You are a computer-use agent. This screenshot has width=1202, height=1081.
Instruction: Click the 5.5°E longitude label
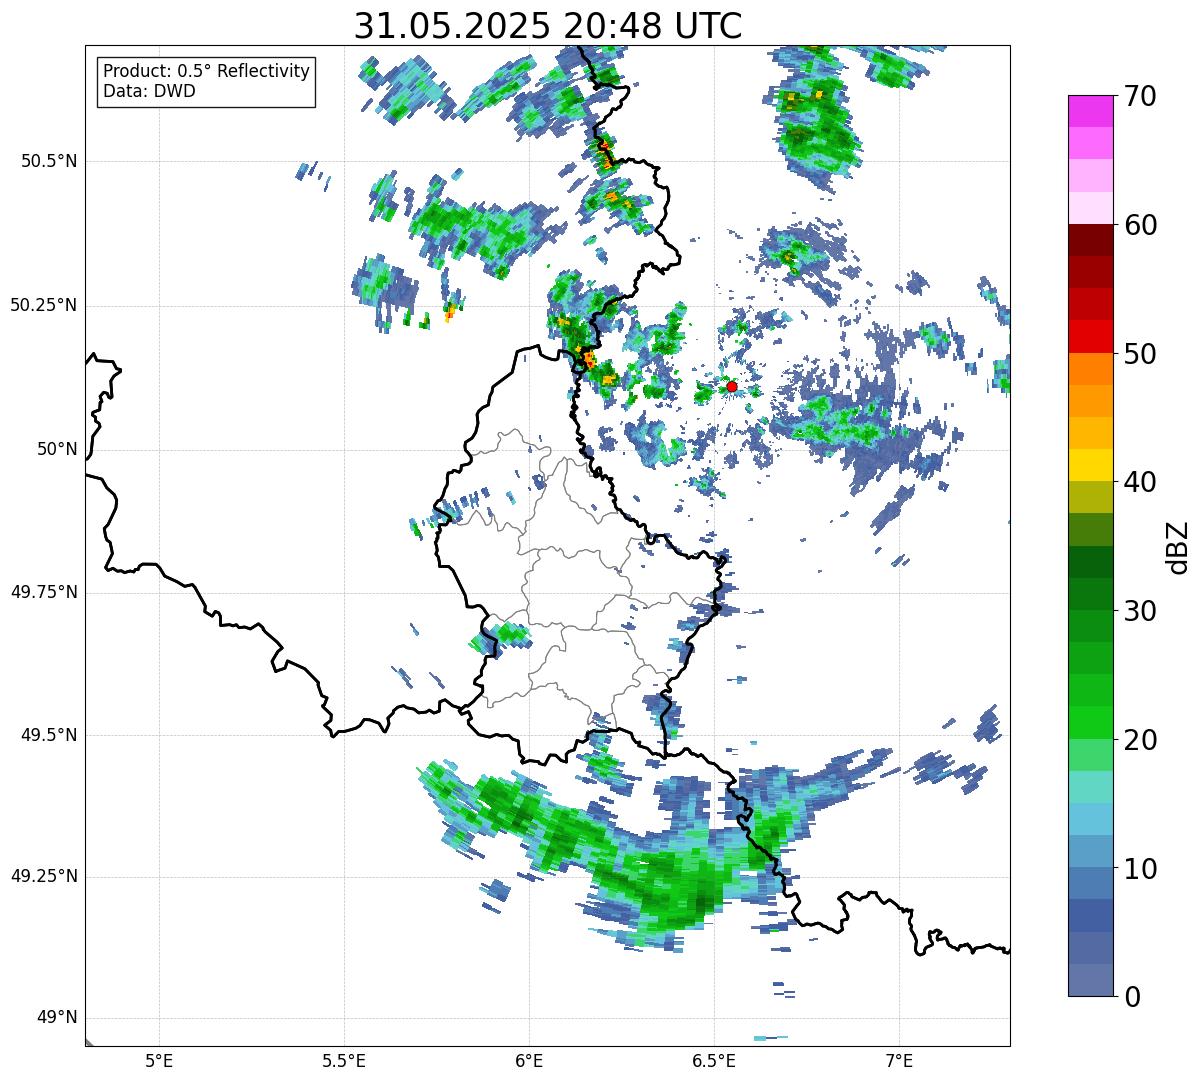(344, 1060)
